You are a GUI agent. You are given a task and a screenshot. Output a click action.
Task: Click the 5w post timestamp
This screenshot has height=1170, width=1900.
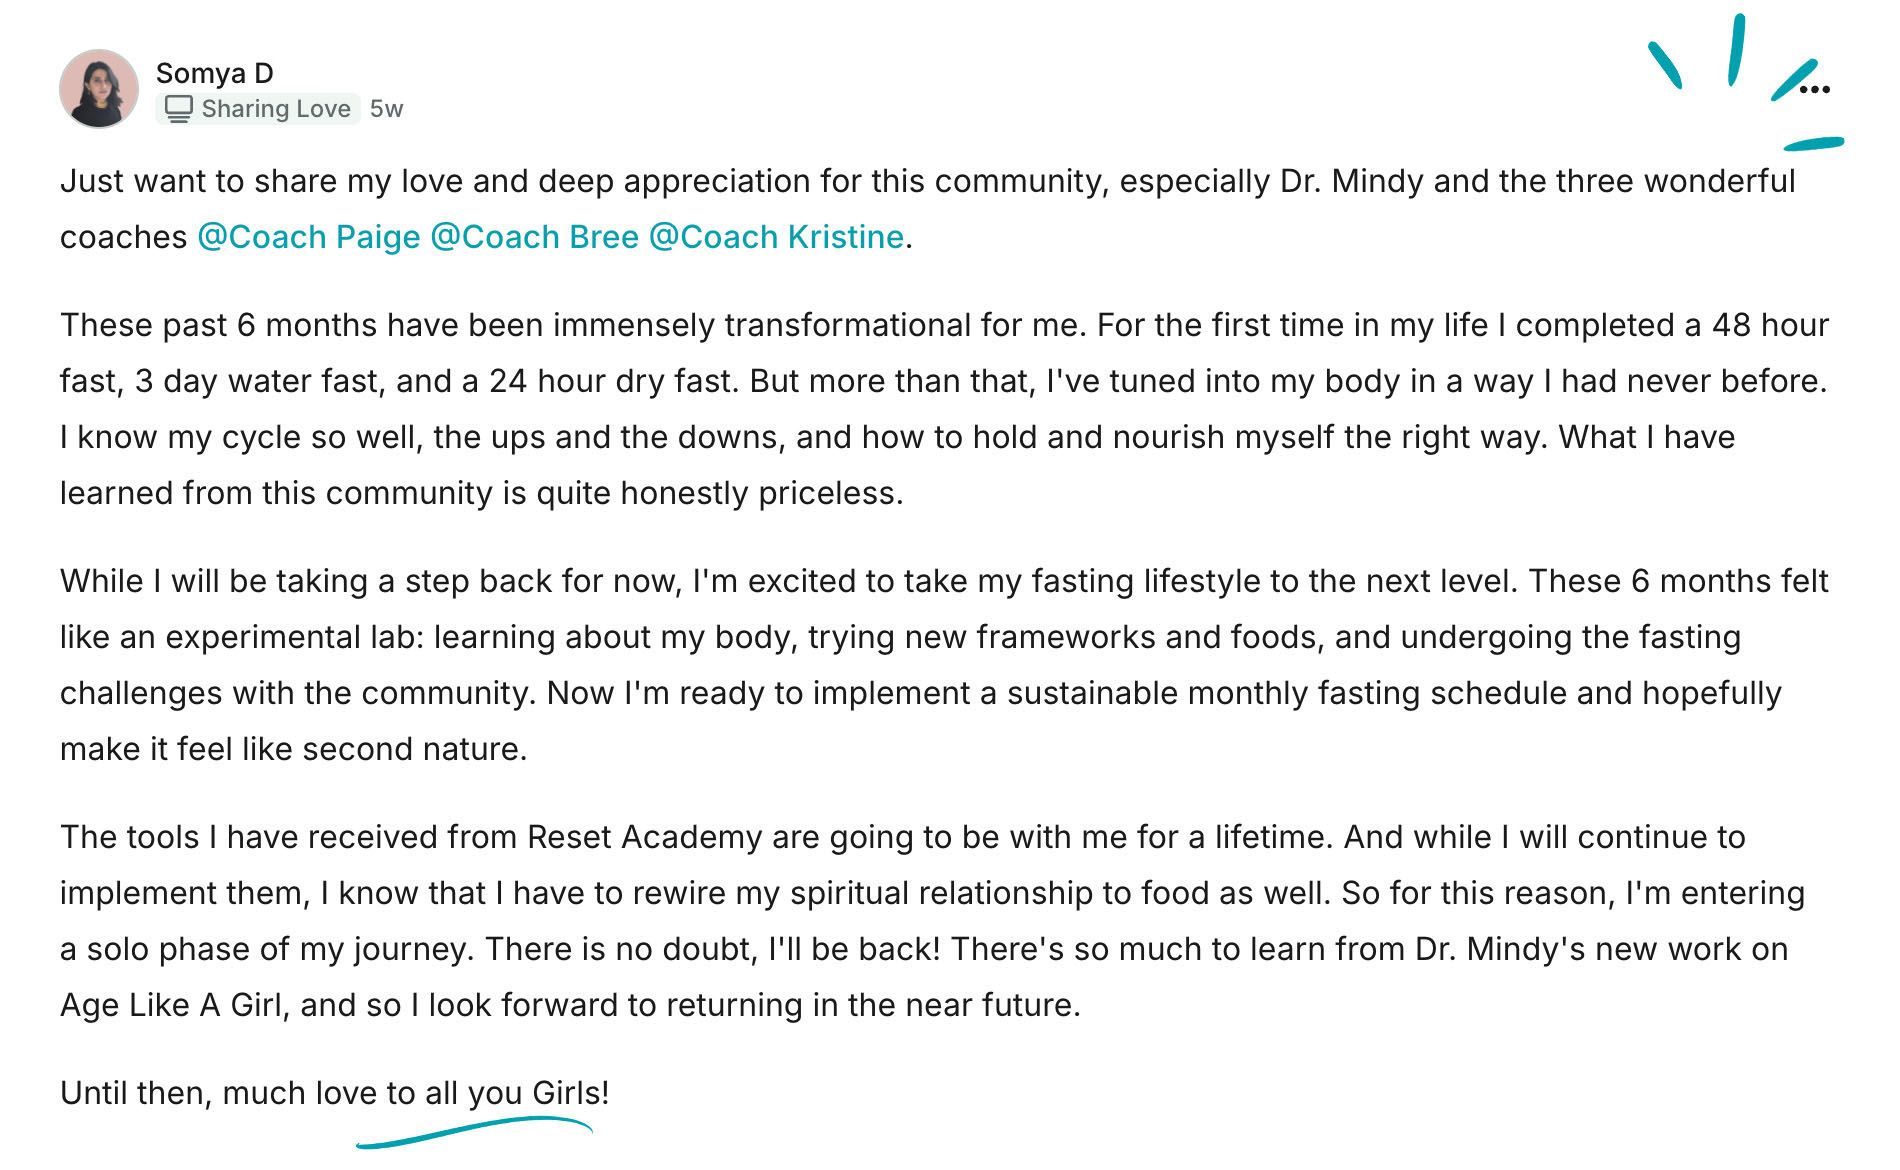tap(386, 109)
